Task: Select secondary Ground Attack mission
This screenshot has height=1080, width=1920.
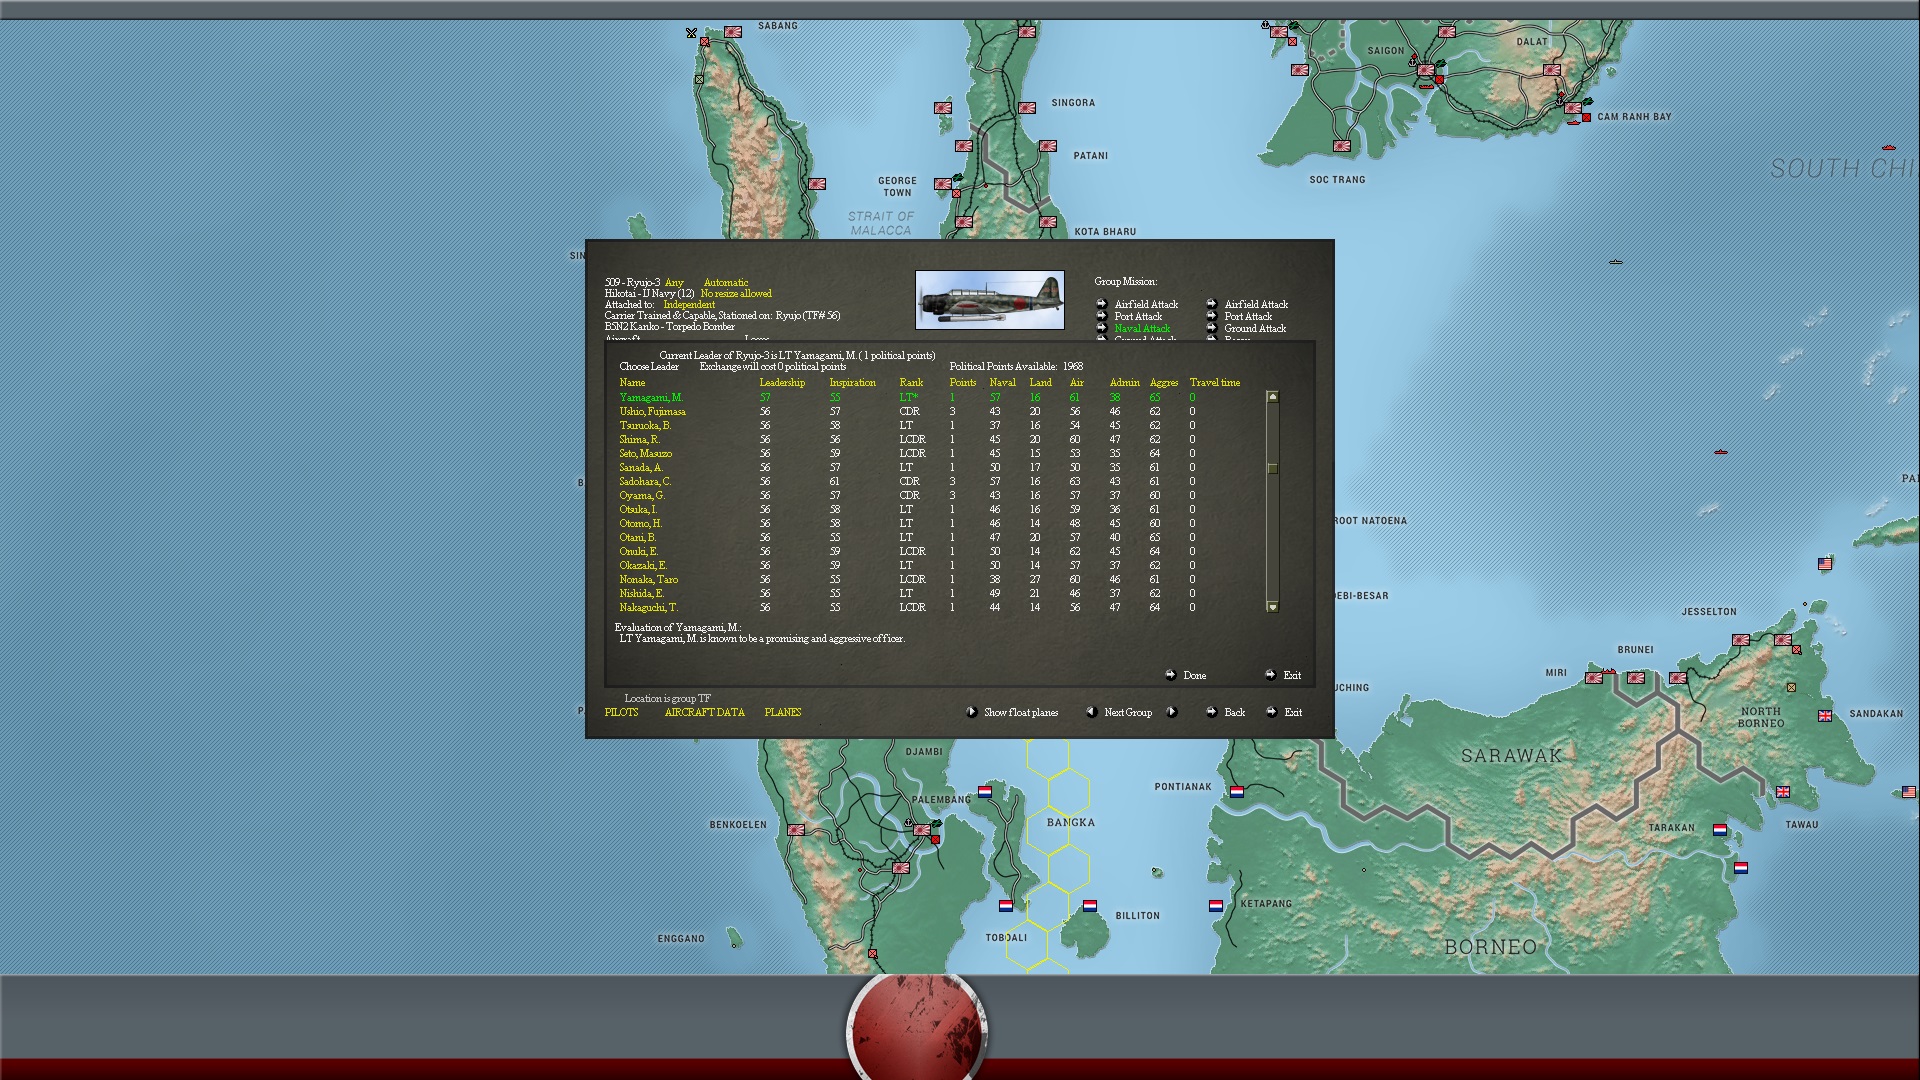Action: (1255, 328)
